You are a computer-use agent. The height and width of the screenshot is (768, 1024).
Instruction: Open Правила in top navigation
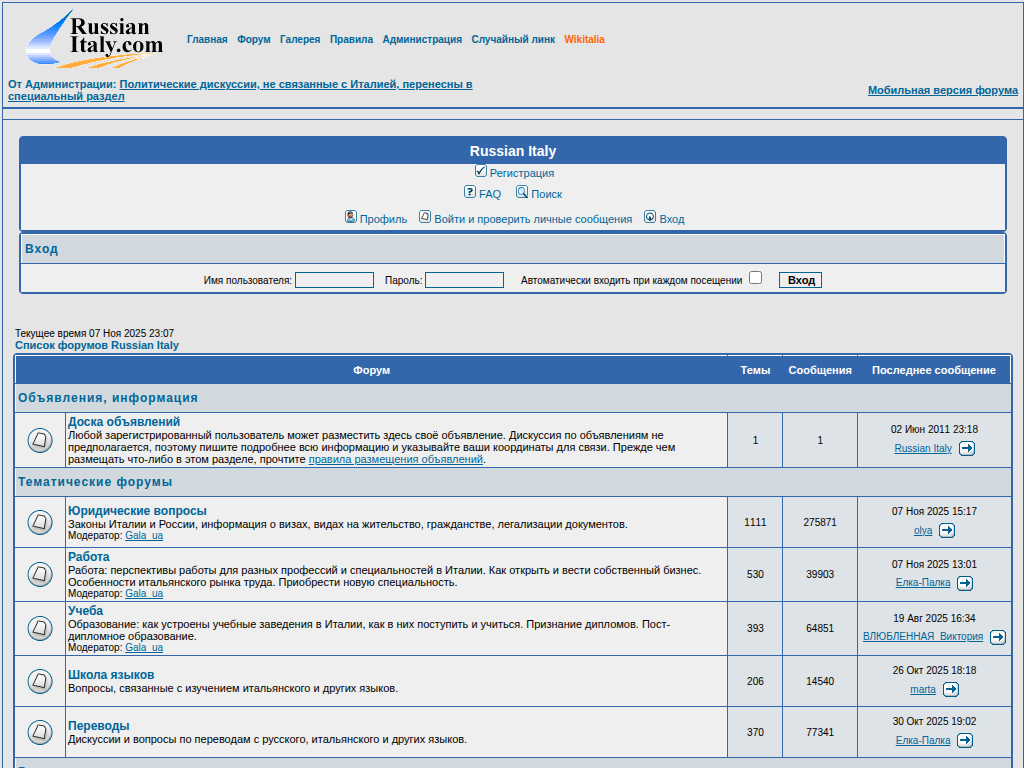click(x=351, y=40)
